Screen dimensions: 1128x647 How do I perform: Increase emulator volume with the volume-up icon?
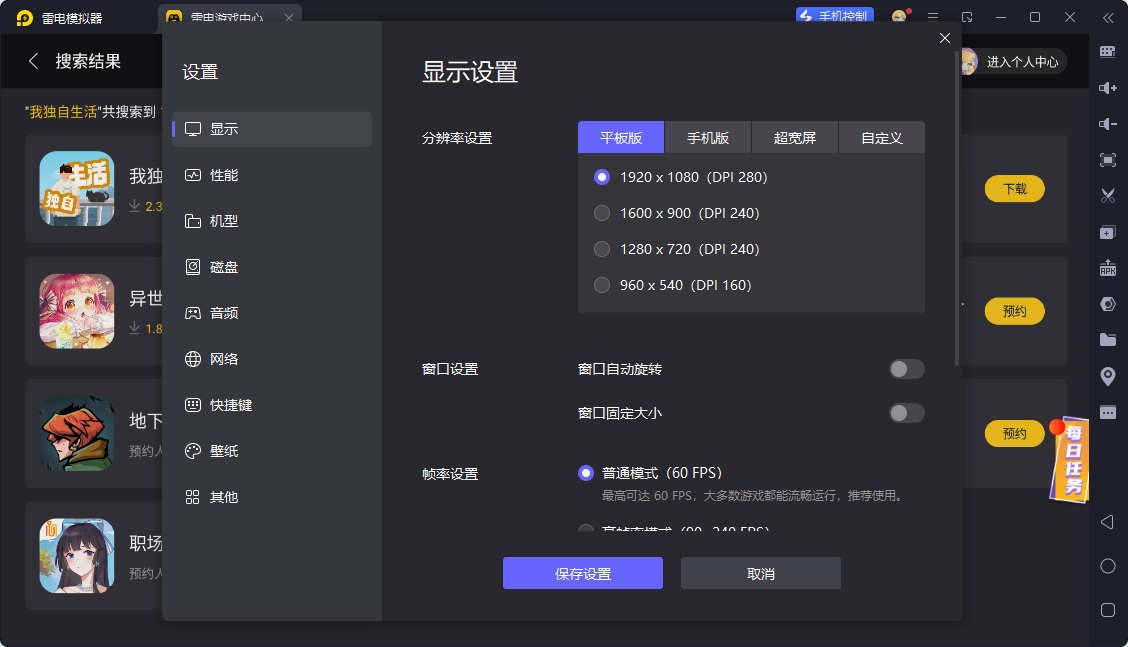click(x=1108, y=88)
